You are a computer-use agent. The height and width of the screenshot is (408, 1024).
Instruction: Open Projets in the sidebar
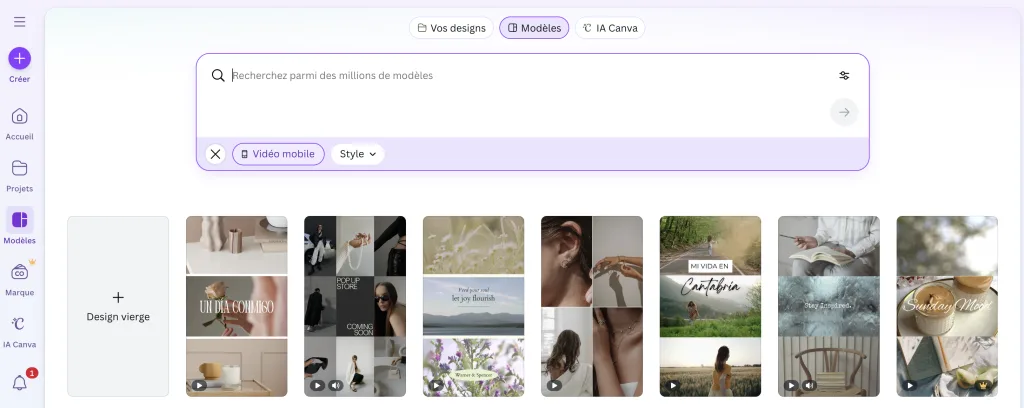click(20, 176)
